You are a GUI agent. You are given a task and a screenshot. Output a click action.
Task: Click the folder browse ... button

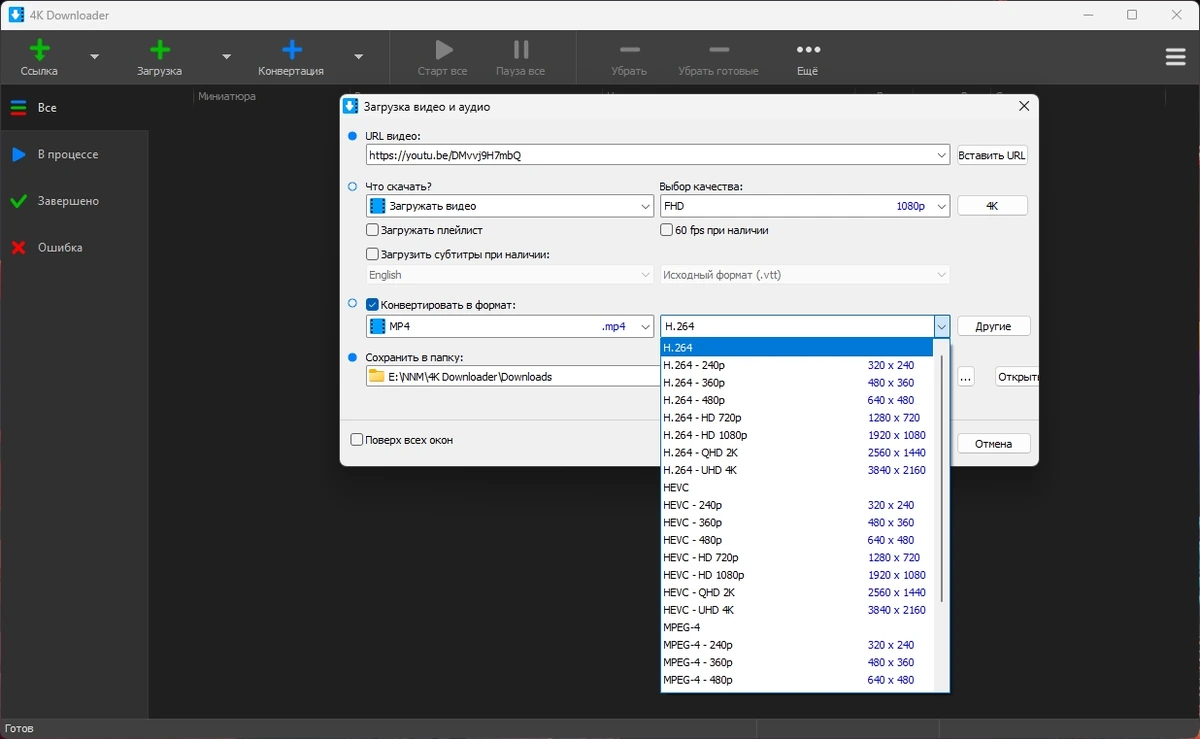(965, 377)
